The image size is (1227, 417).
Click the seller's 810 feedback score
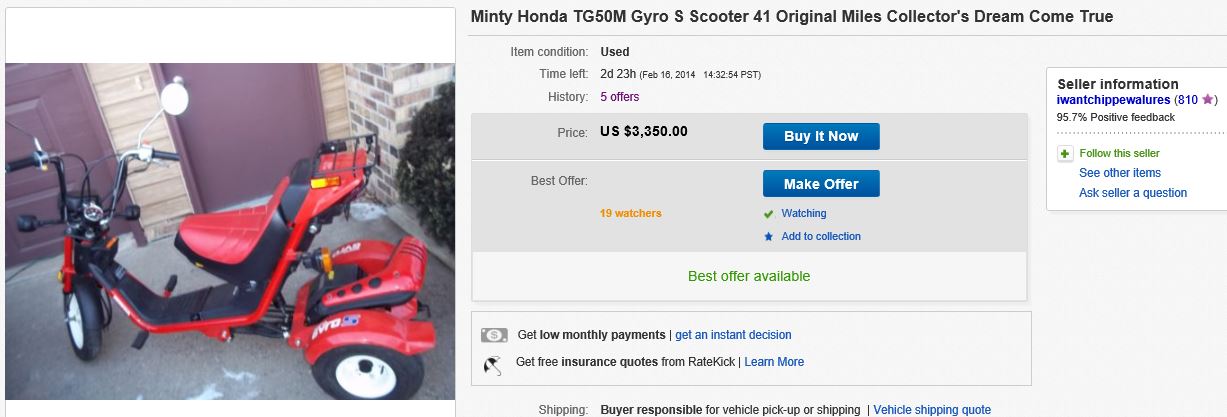pyautogui.click(x=1187, y=100)
